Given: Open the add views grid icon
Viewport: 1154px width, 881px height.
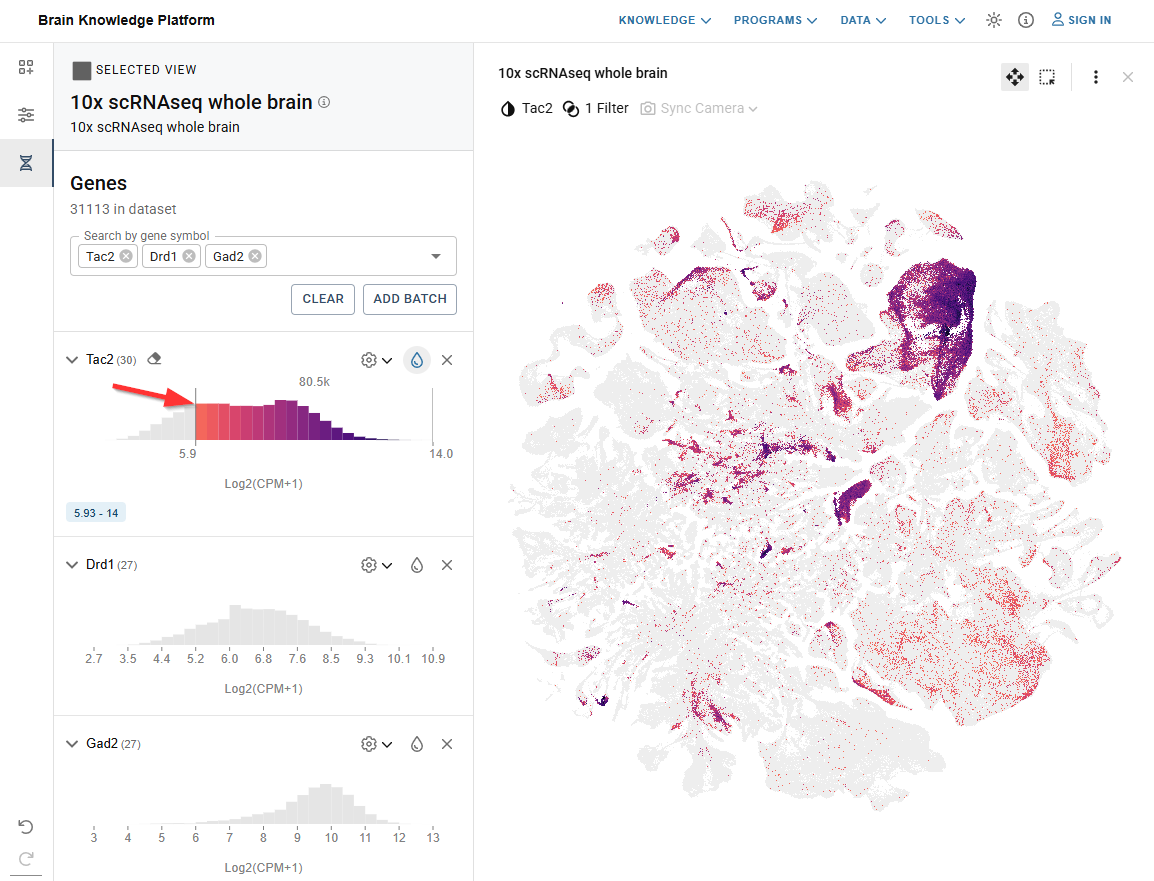Looking at the screenshot, I should (26, 68).
